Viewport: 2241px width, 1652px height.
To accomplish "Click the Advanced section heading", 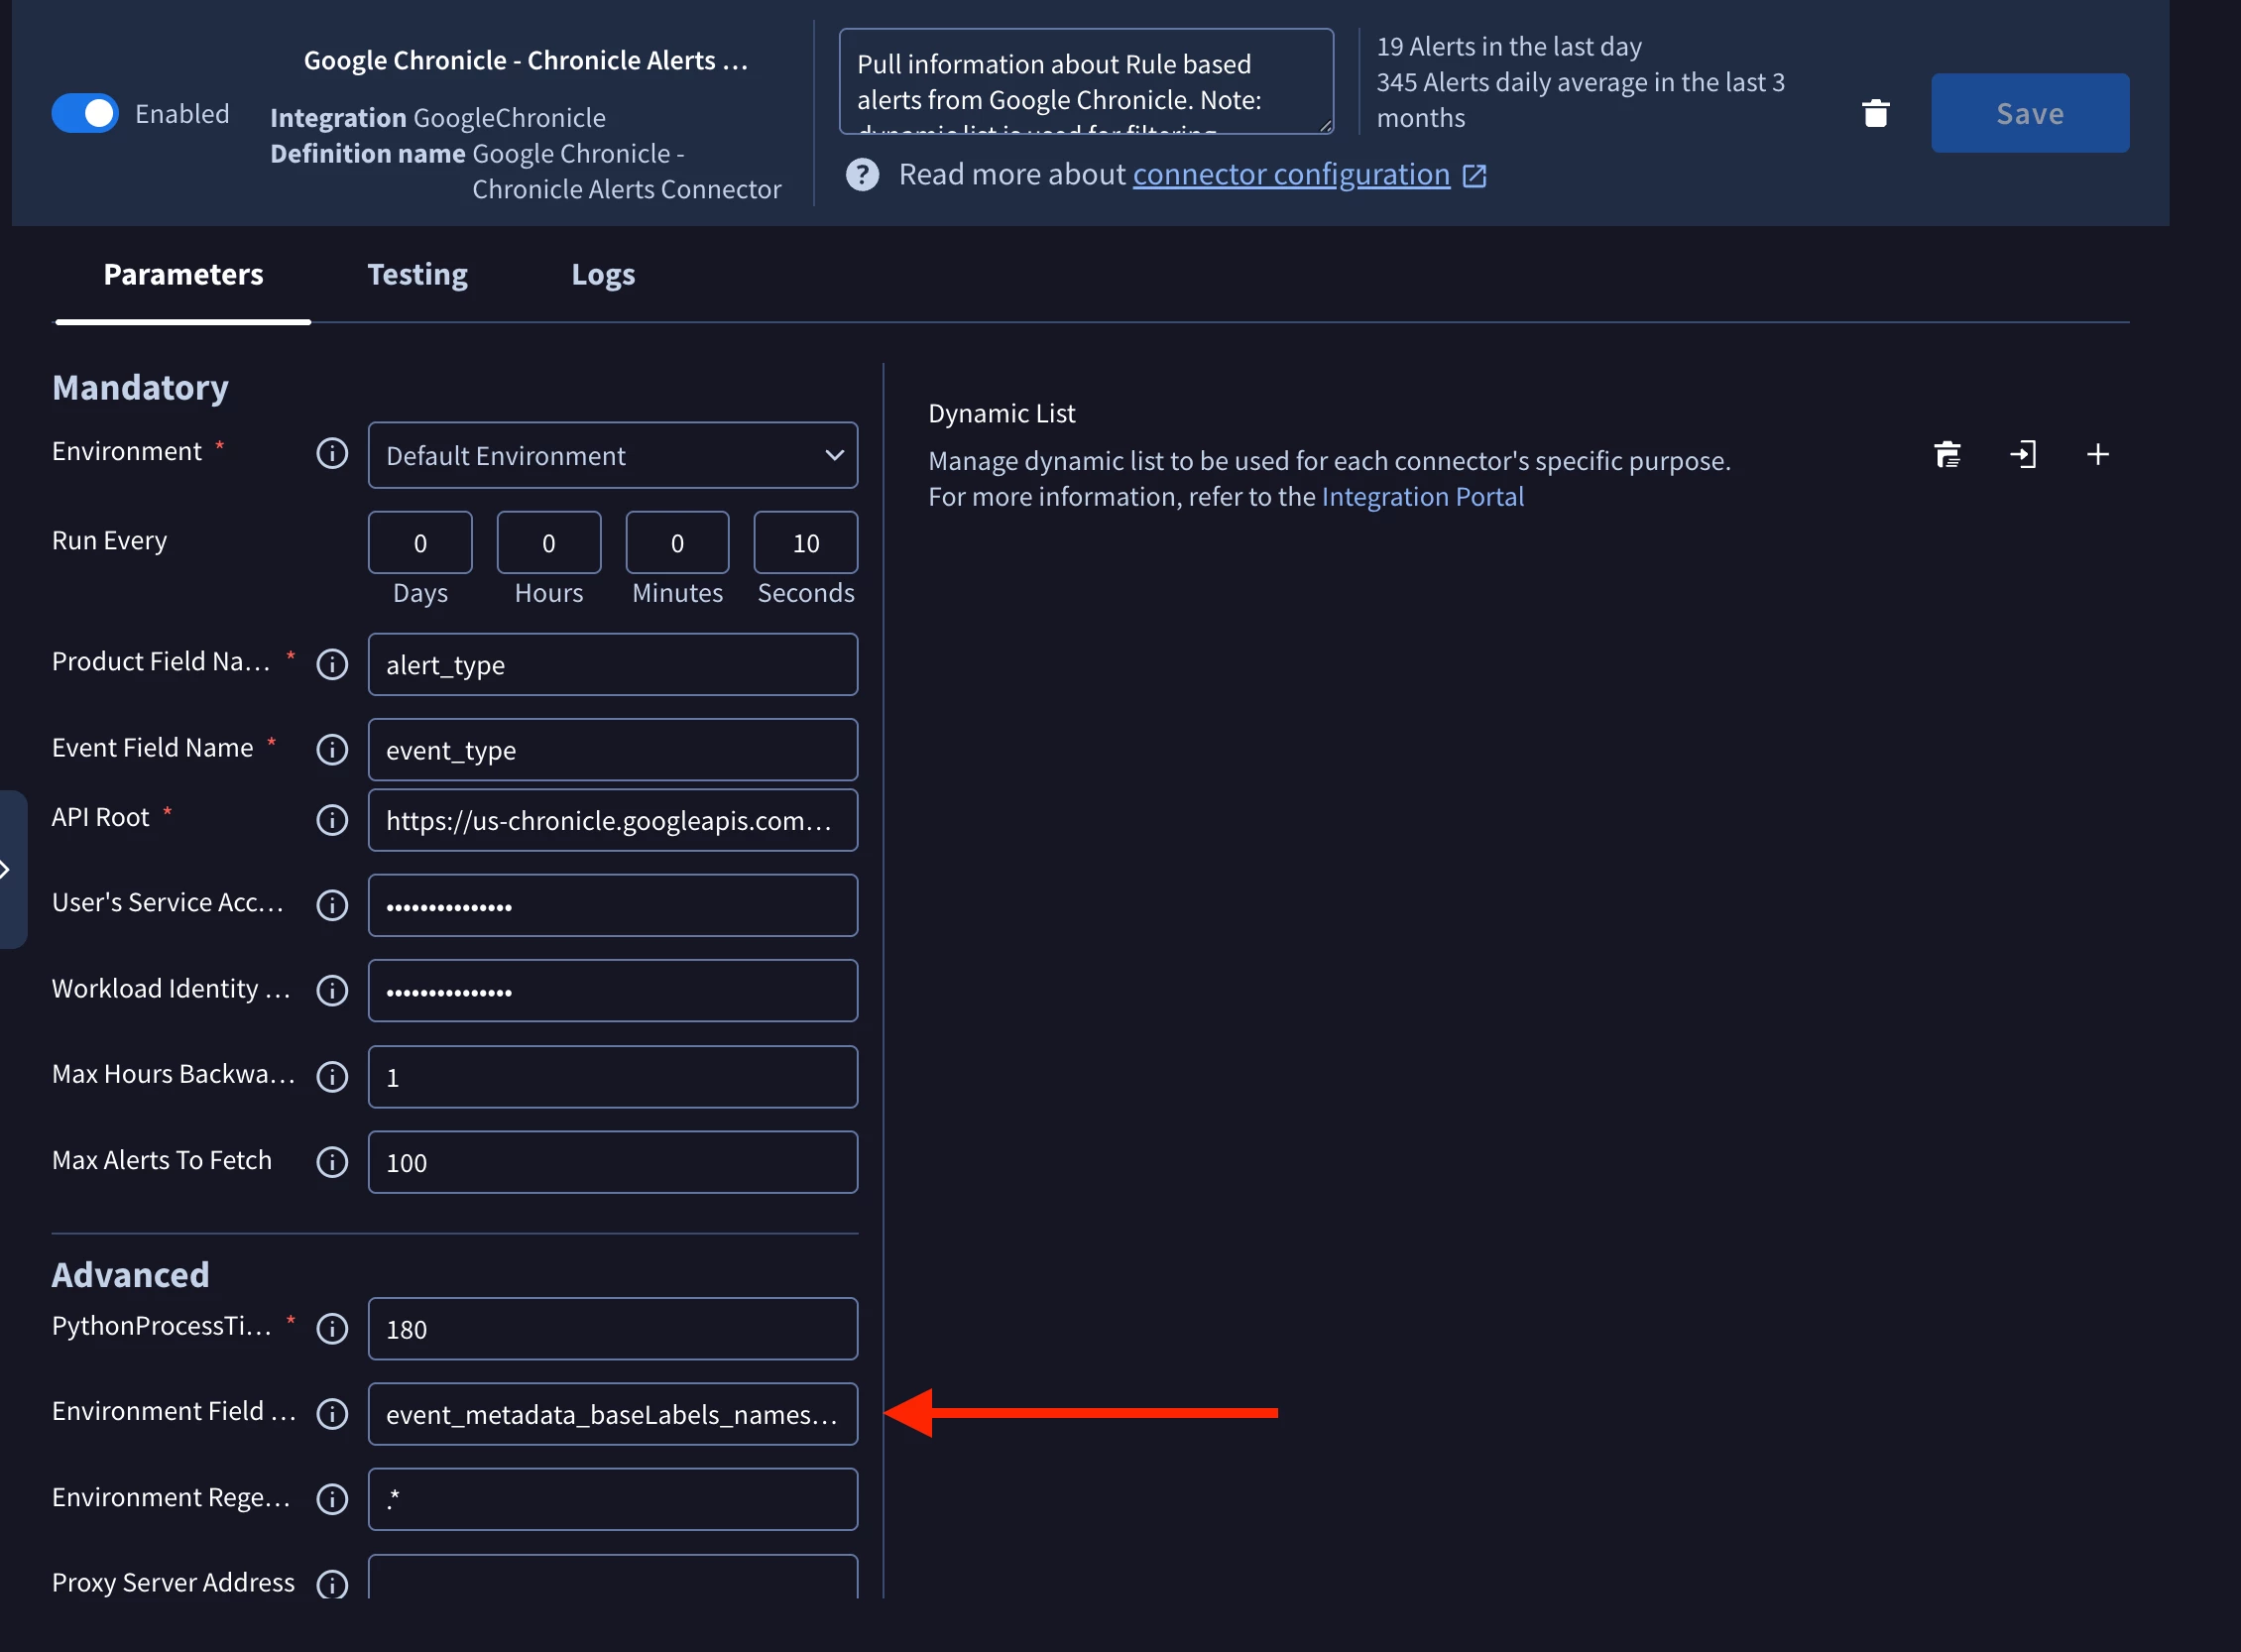I will point(130,1275).
